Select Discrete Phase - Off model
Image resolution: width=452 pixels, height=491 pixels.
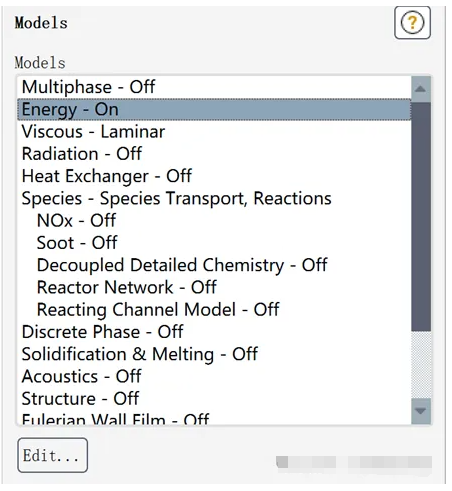click(214, 332)
